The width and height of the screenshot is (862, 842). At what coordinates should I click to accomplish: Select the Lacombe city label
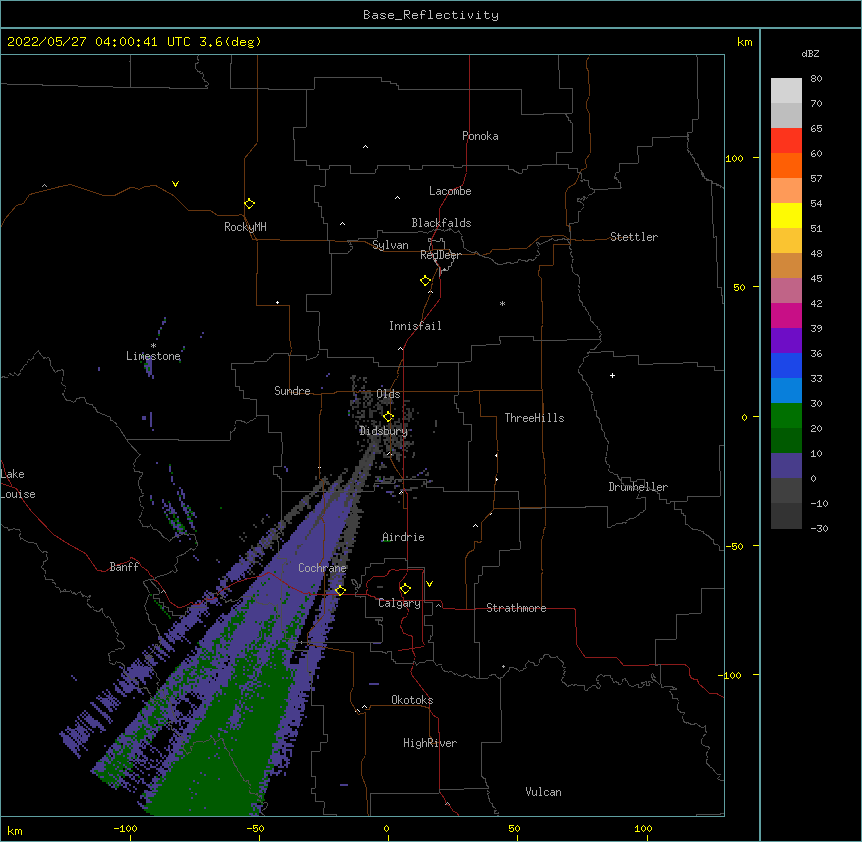(450, 191)
